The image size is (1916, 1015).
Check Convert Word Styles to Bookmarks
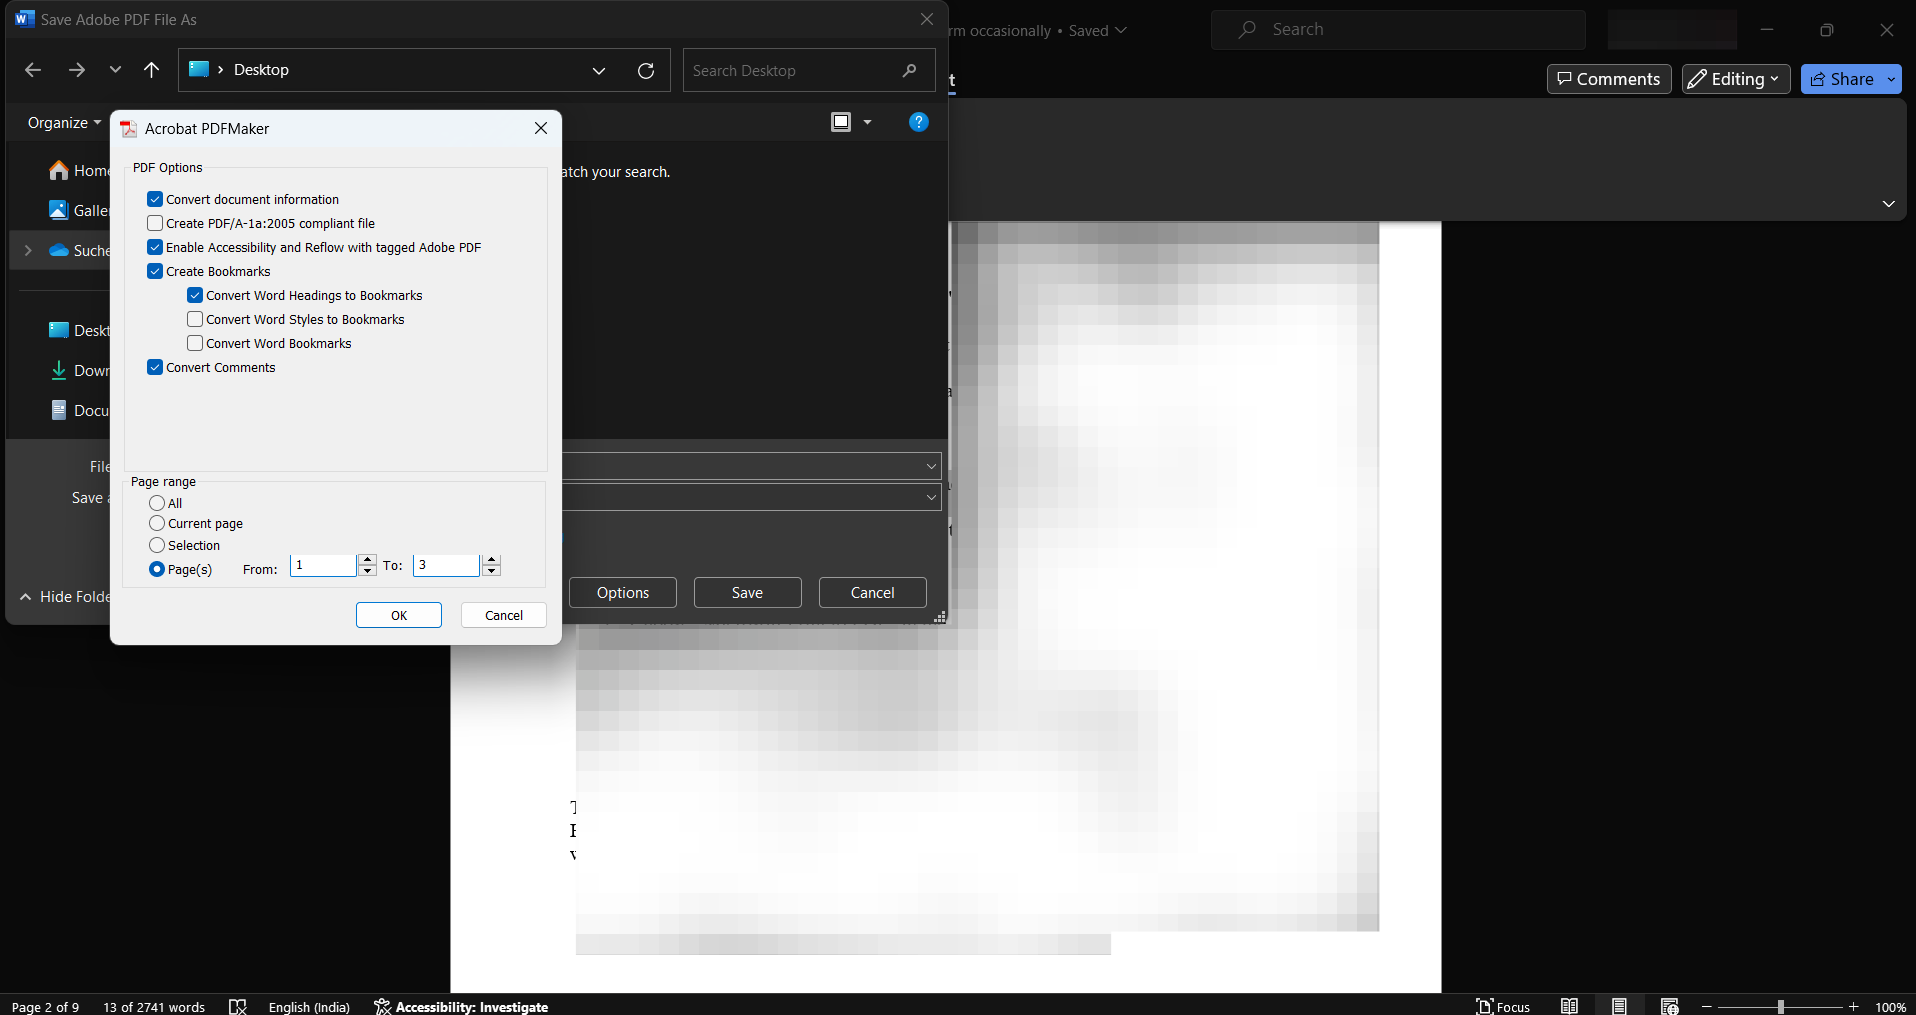click(x=194, y=319)
